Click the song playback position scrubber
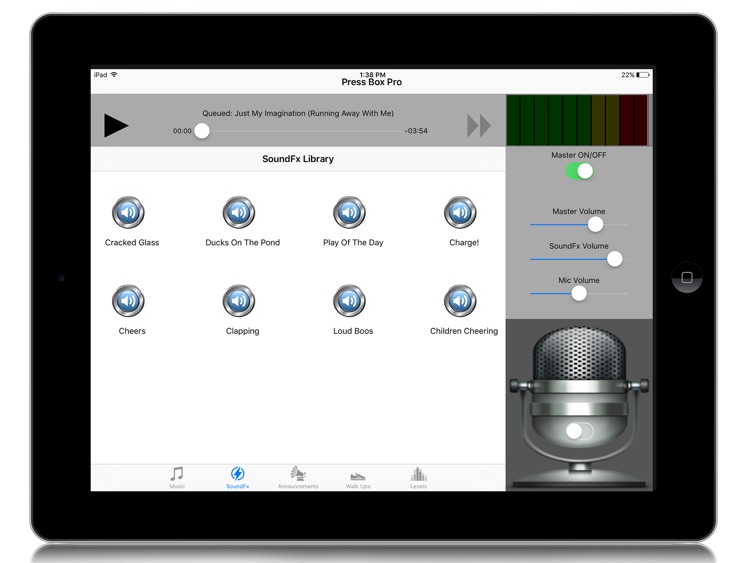Screen dimensions: 750x563 click(x=202, y=131)
